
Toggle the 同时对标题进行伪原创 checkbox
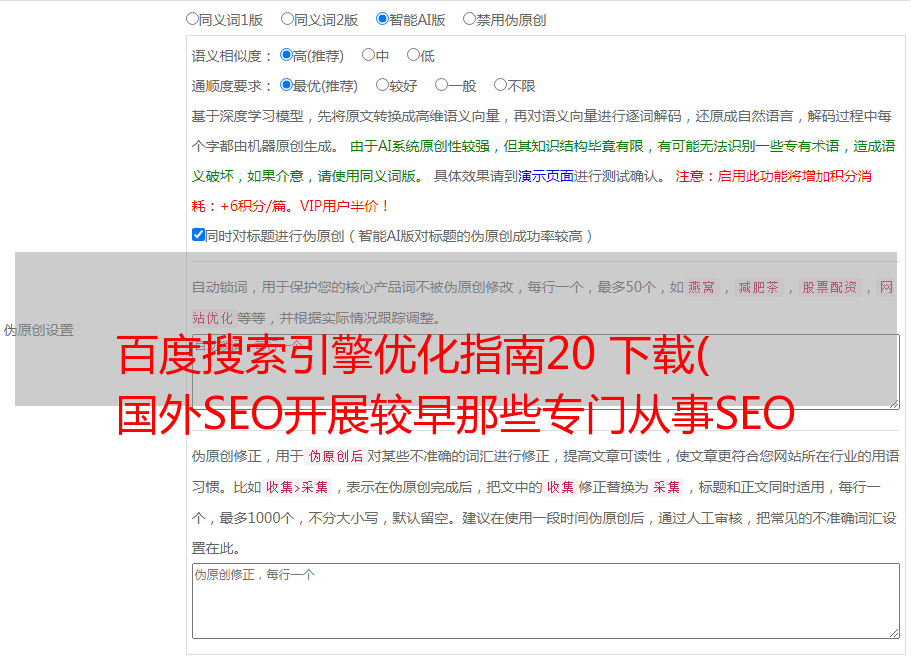[198, 235]
